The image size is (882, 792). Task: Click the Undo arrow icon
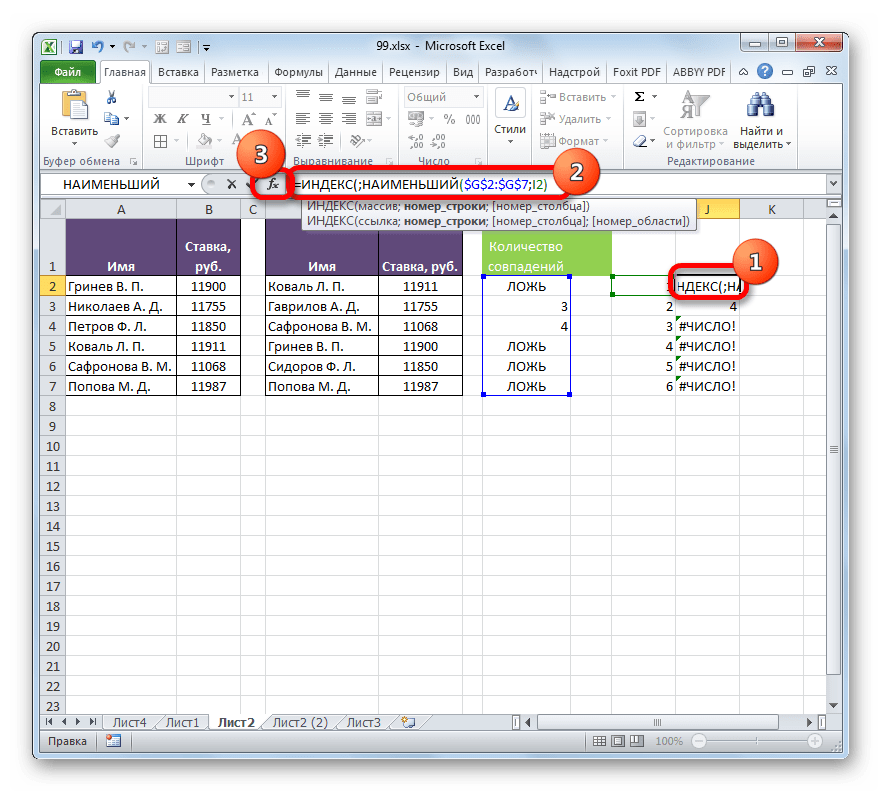[98, 47]
